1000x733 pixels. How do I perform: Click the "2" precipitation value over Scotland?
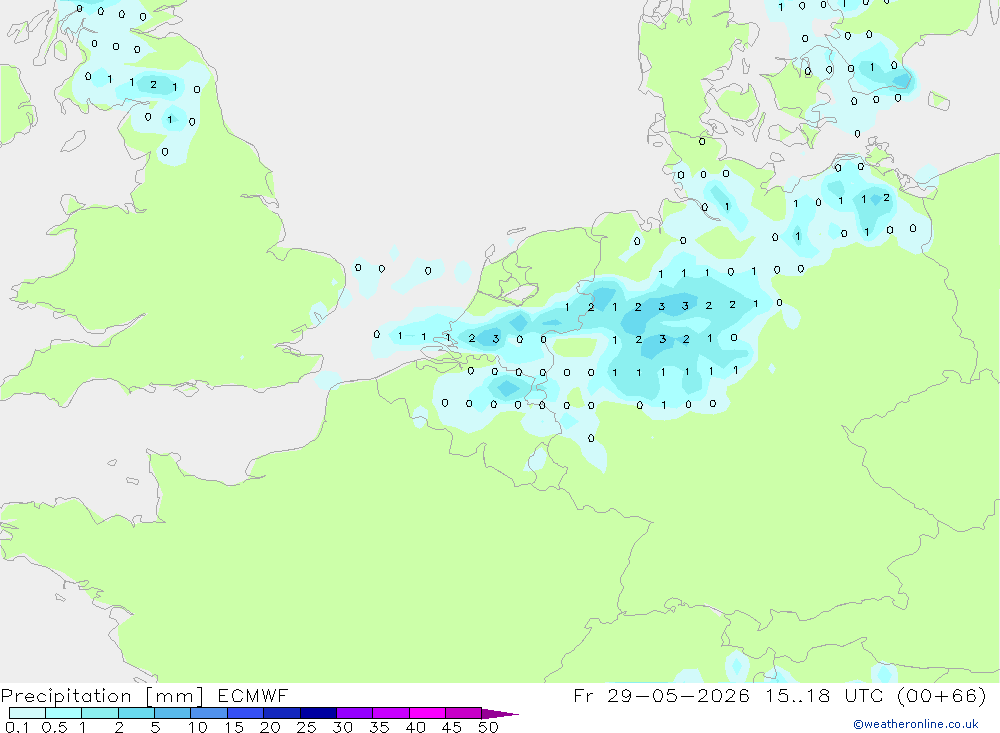coord(153,84)
